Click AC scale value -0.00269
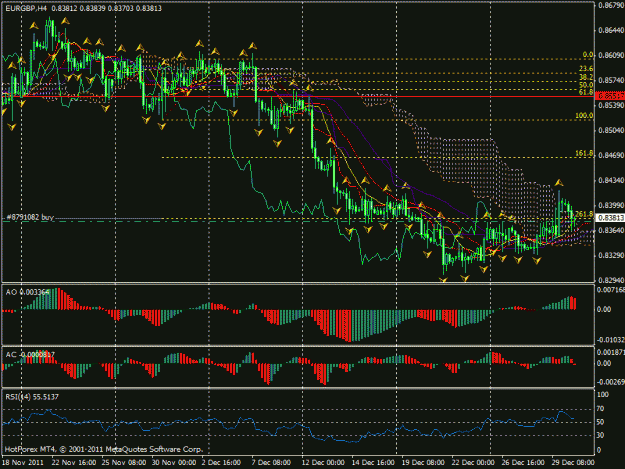Image resolution: width=625 pixels, height=469 pixels. [x=611, y=382]
